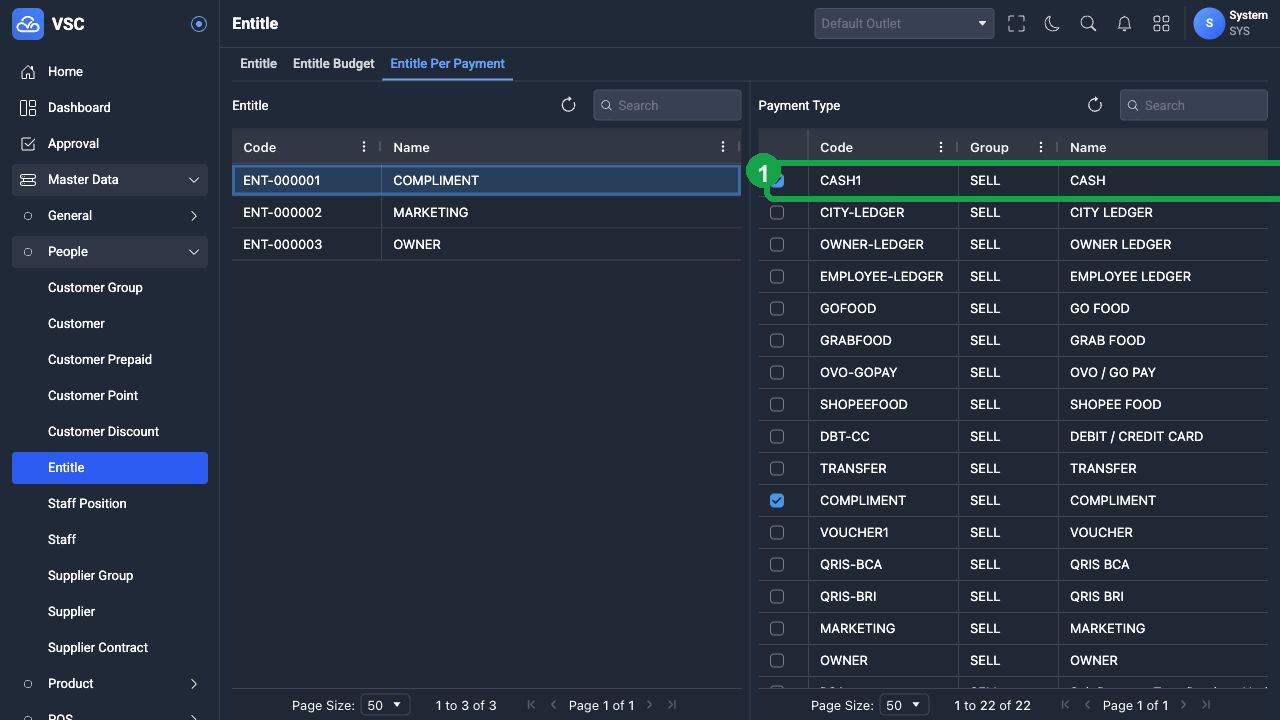The image size is (1280, 720).
Task: Select the MARKETING entitle row
Action: point(486,213)
